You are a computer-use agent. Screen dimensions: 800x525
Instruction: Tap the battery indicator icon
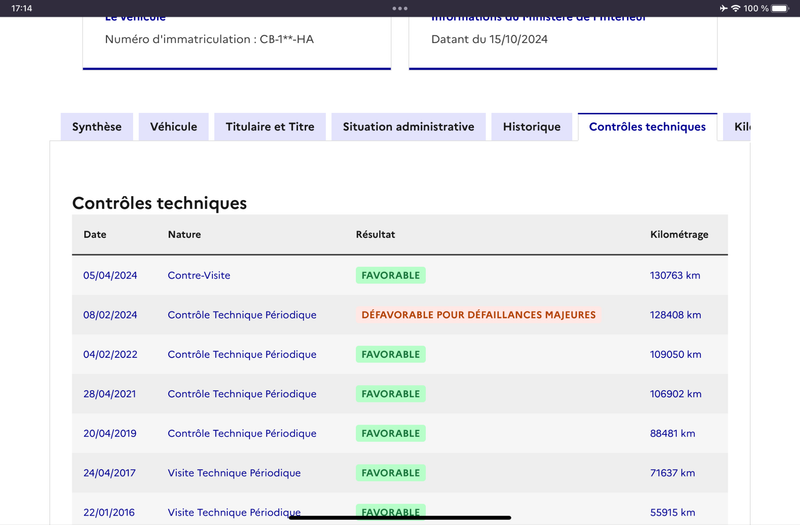(780, 8)
